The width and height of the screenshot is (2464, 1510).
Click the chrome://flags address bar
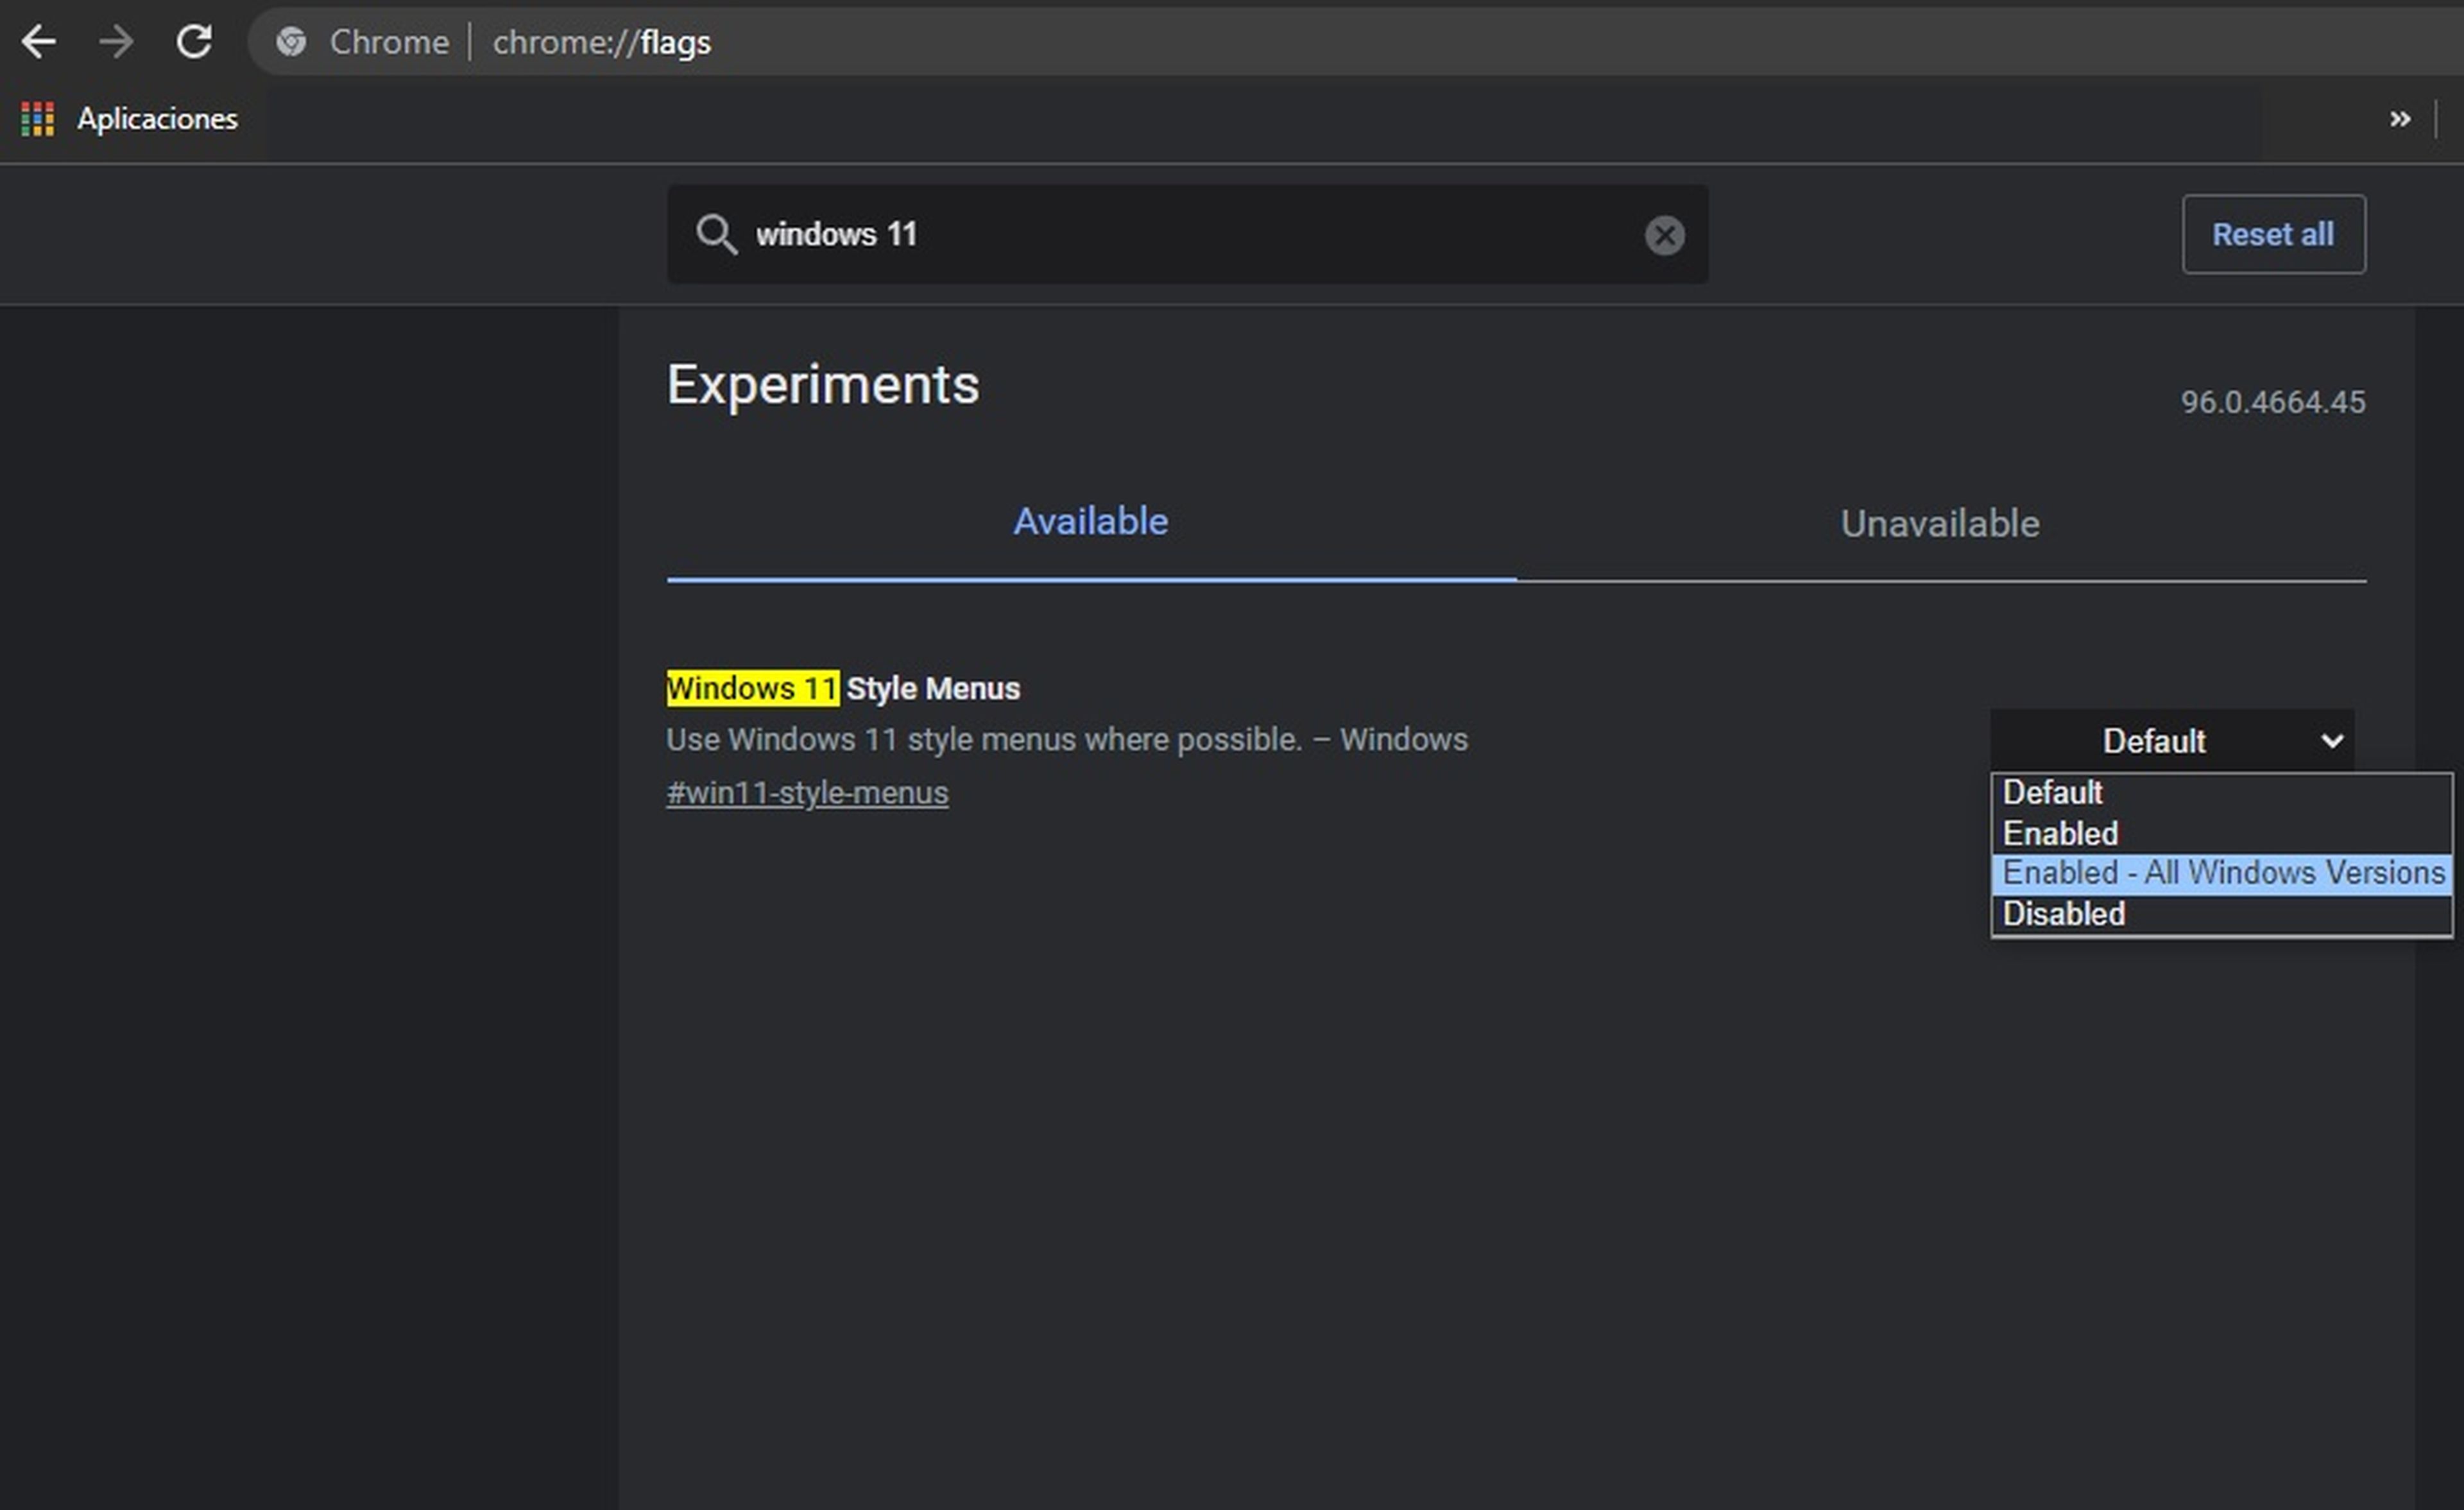click(x=1200, y=42)
